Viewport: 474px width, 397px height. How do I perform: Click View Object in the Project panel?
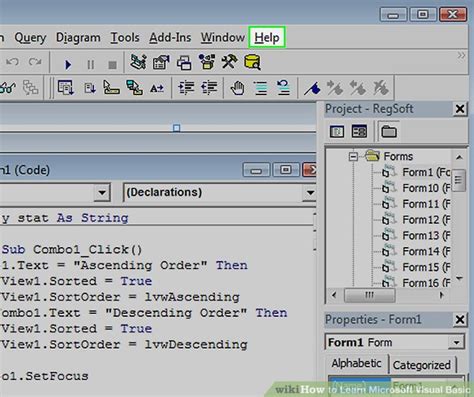coord(359,132)
